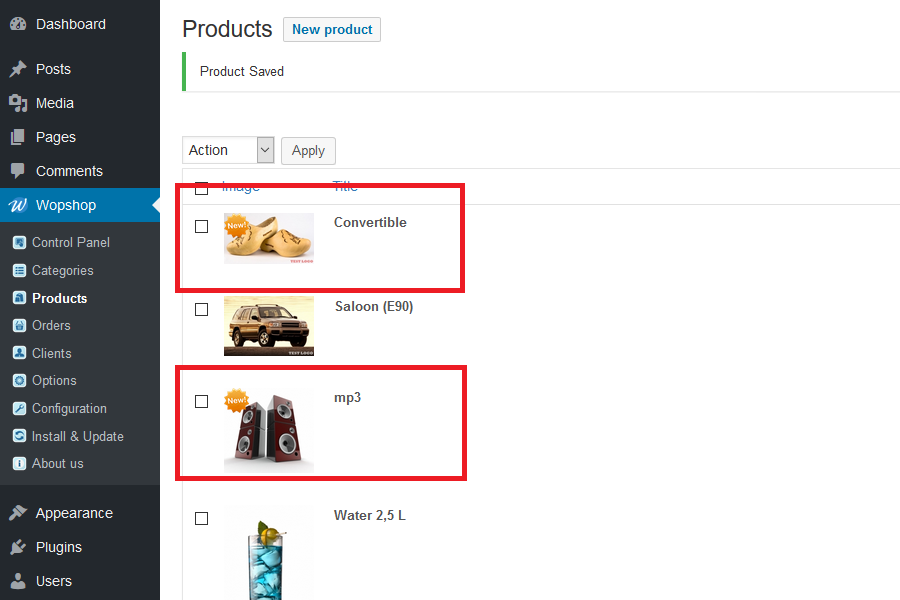The height and width of the screenshot is (600, 900).
Task: Click the Wopshop logo icon
Action: [18, 205]
